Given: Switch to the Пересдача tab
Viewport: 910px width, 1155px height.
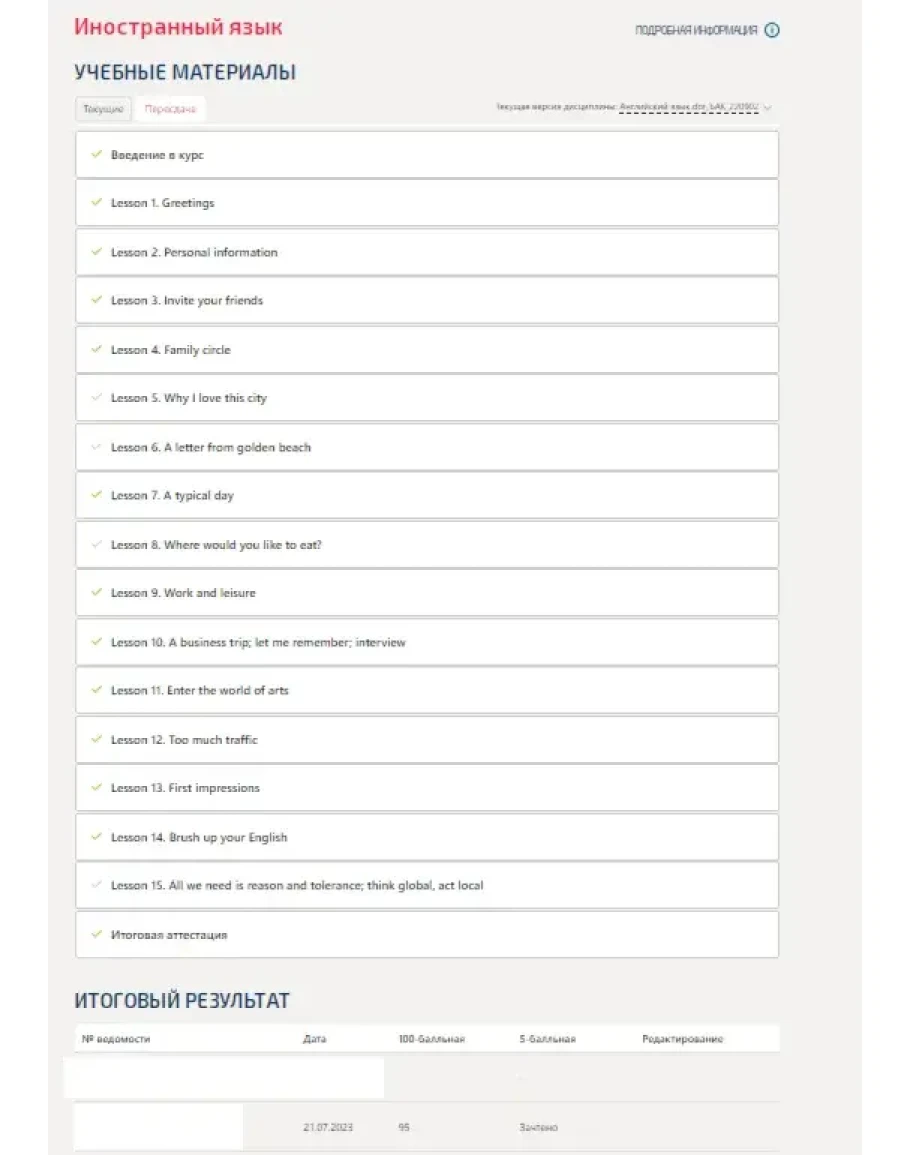Looking at the screenshot, I should 170,109.
